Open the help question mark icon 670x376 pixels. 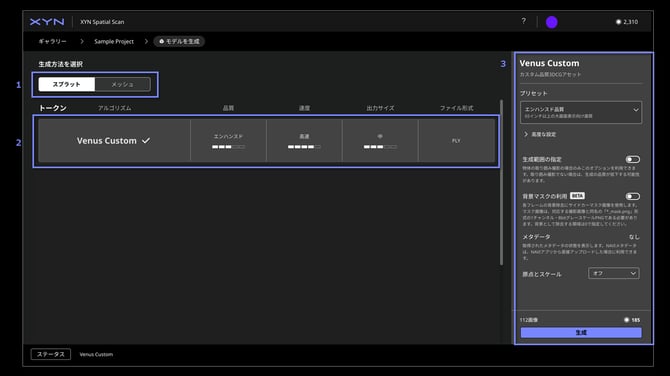523,21
